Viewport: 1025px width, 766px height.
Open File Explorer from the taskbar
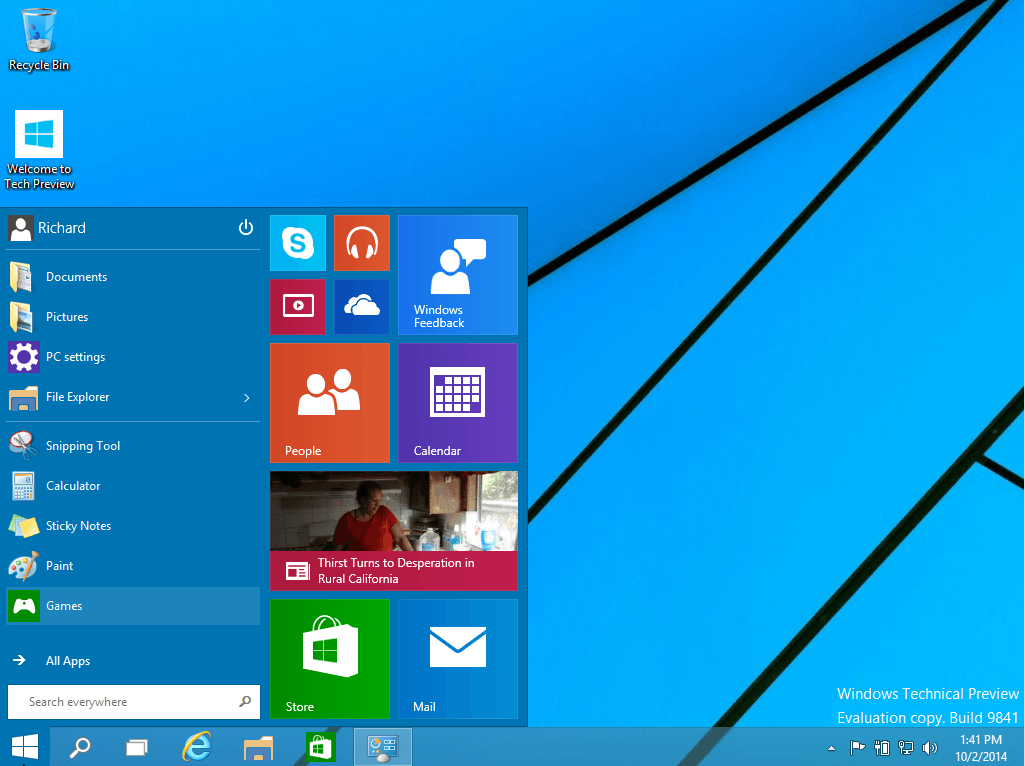click(258, 746)
